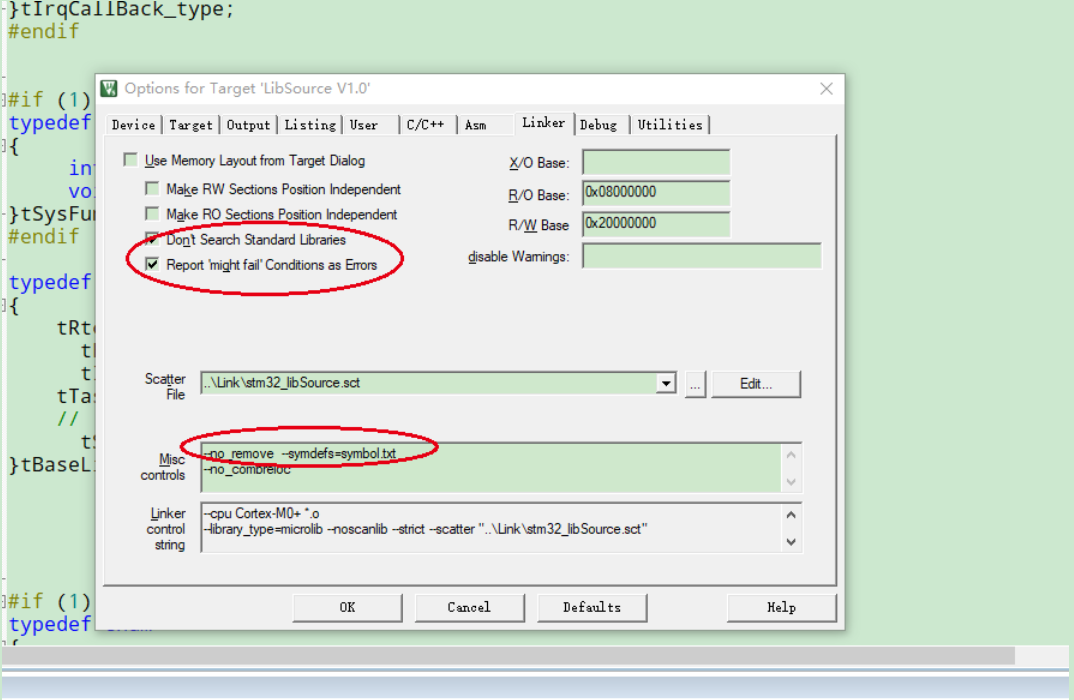Screen dimensions: 1074x700
Task: Open the Output tab
Action: pyautogui.click(x=249, y=125)
